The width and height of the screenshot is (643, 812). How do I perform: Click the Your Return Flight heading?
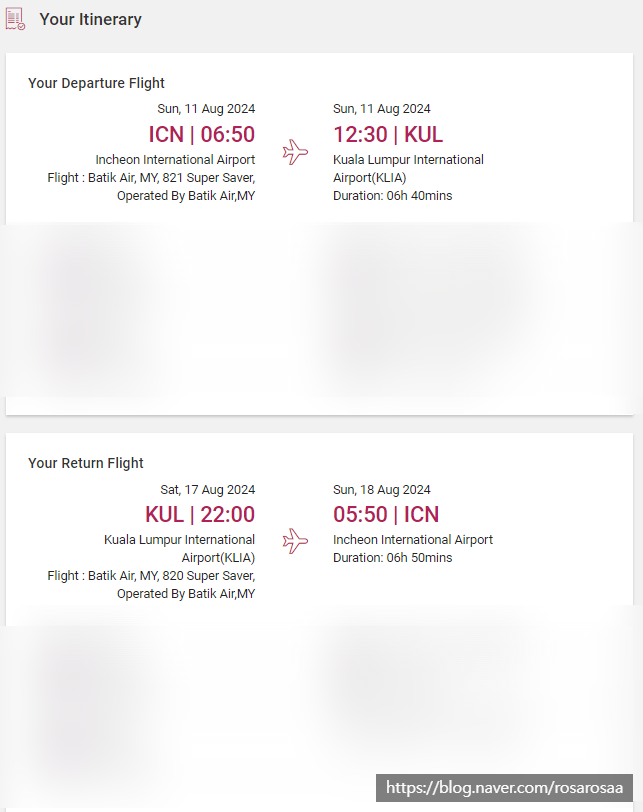(86, 463)
